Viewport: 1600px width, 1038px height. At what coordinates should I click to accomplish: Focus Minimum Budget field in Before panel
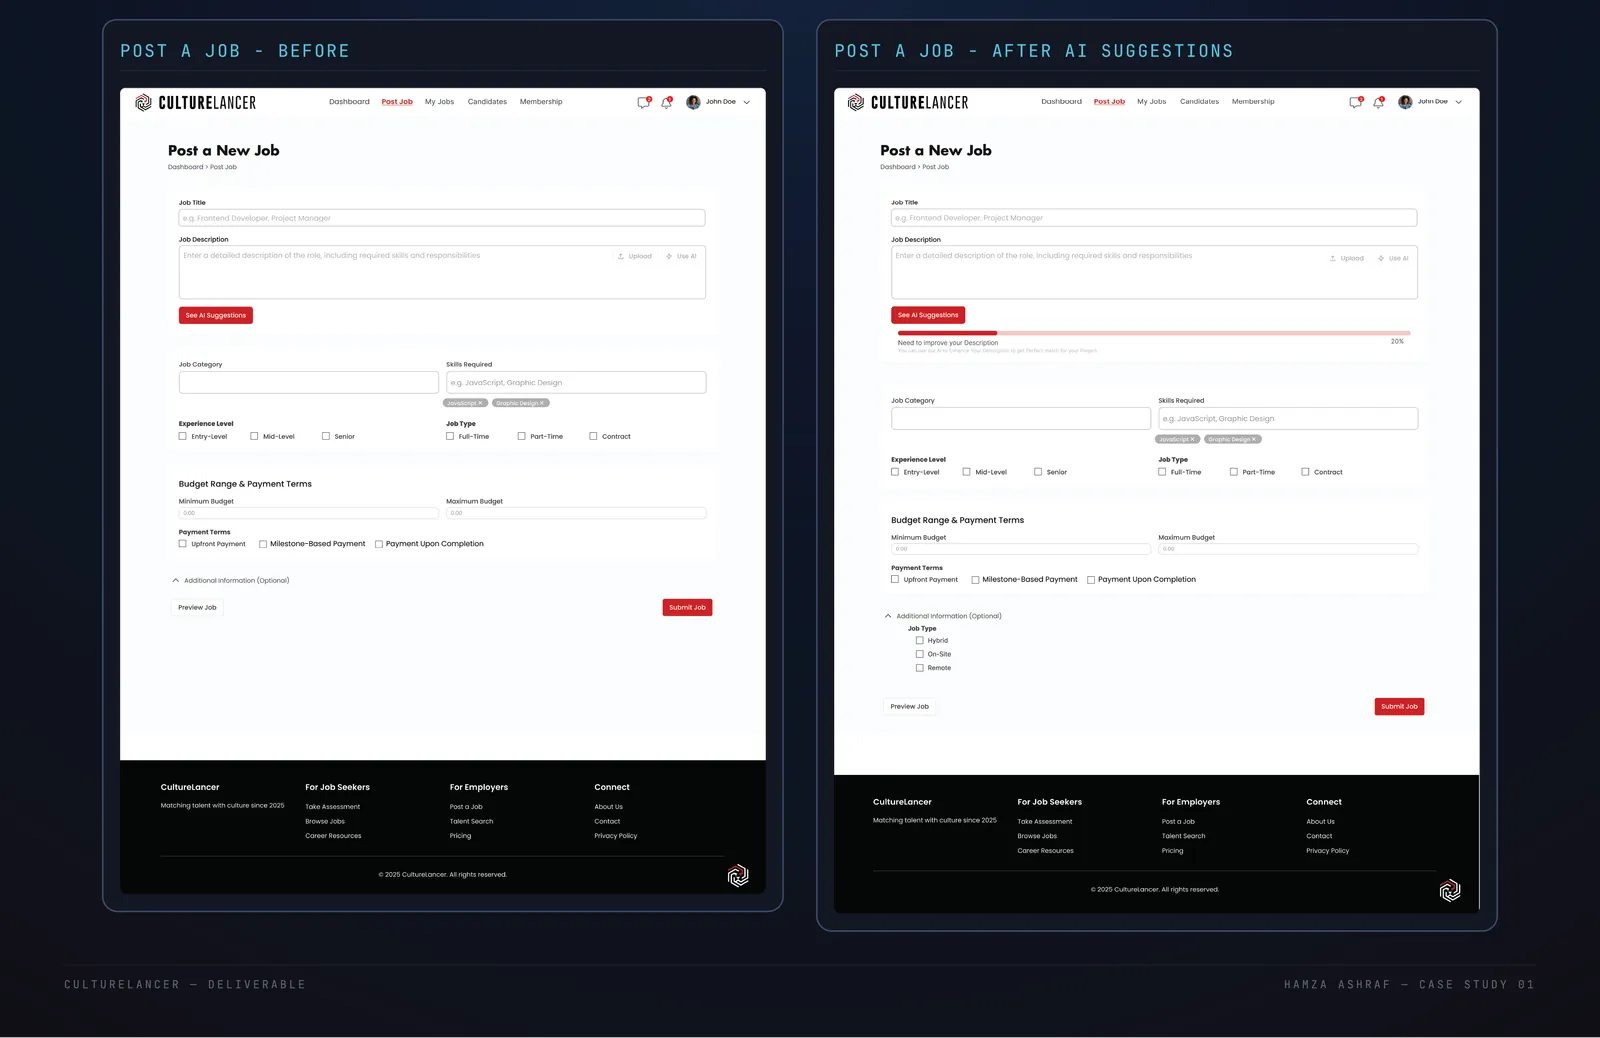point(309,513)
